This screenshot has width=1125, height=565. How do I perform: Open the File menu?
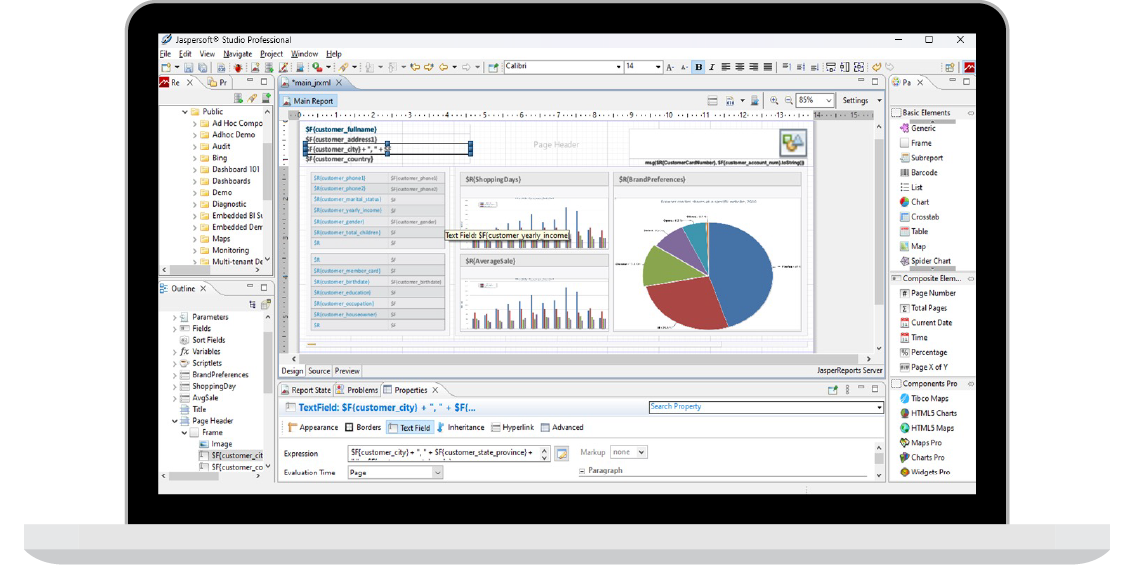(165, 54)
